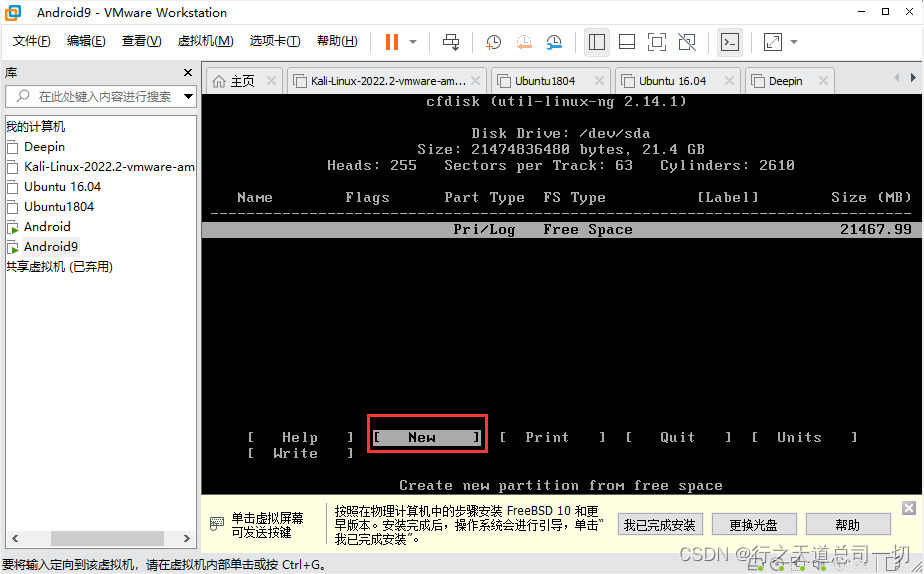Select 我的计算机 in the library tree
This screenshot has width=924, height=574.
click(x=35, y=126)
